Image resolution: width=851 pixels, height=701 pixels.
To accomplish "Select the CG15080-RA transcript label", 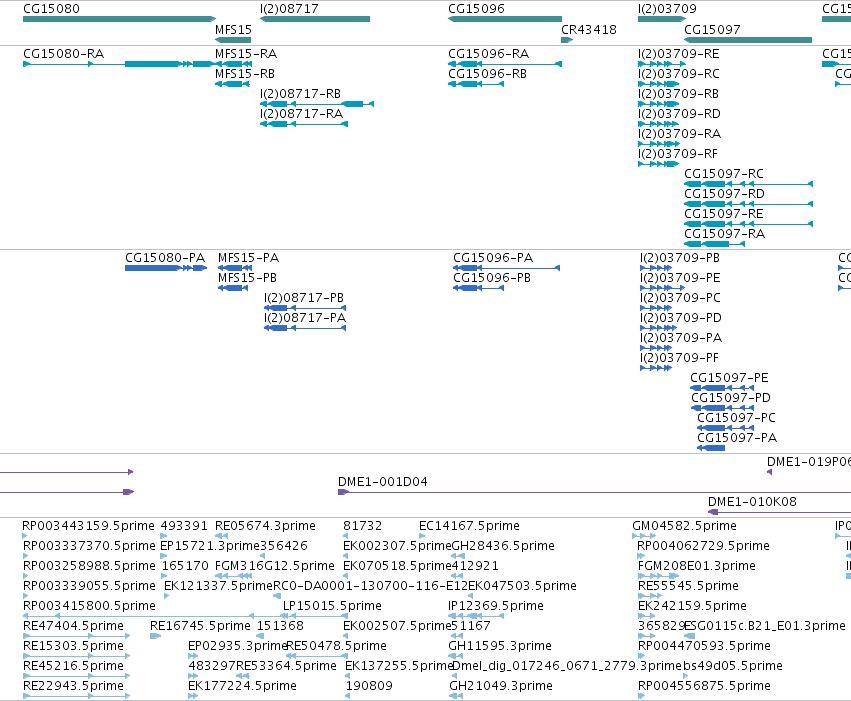I will [63, 54].
